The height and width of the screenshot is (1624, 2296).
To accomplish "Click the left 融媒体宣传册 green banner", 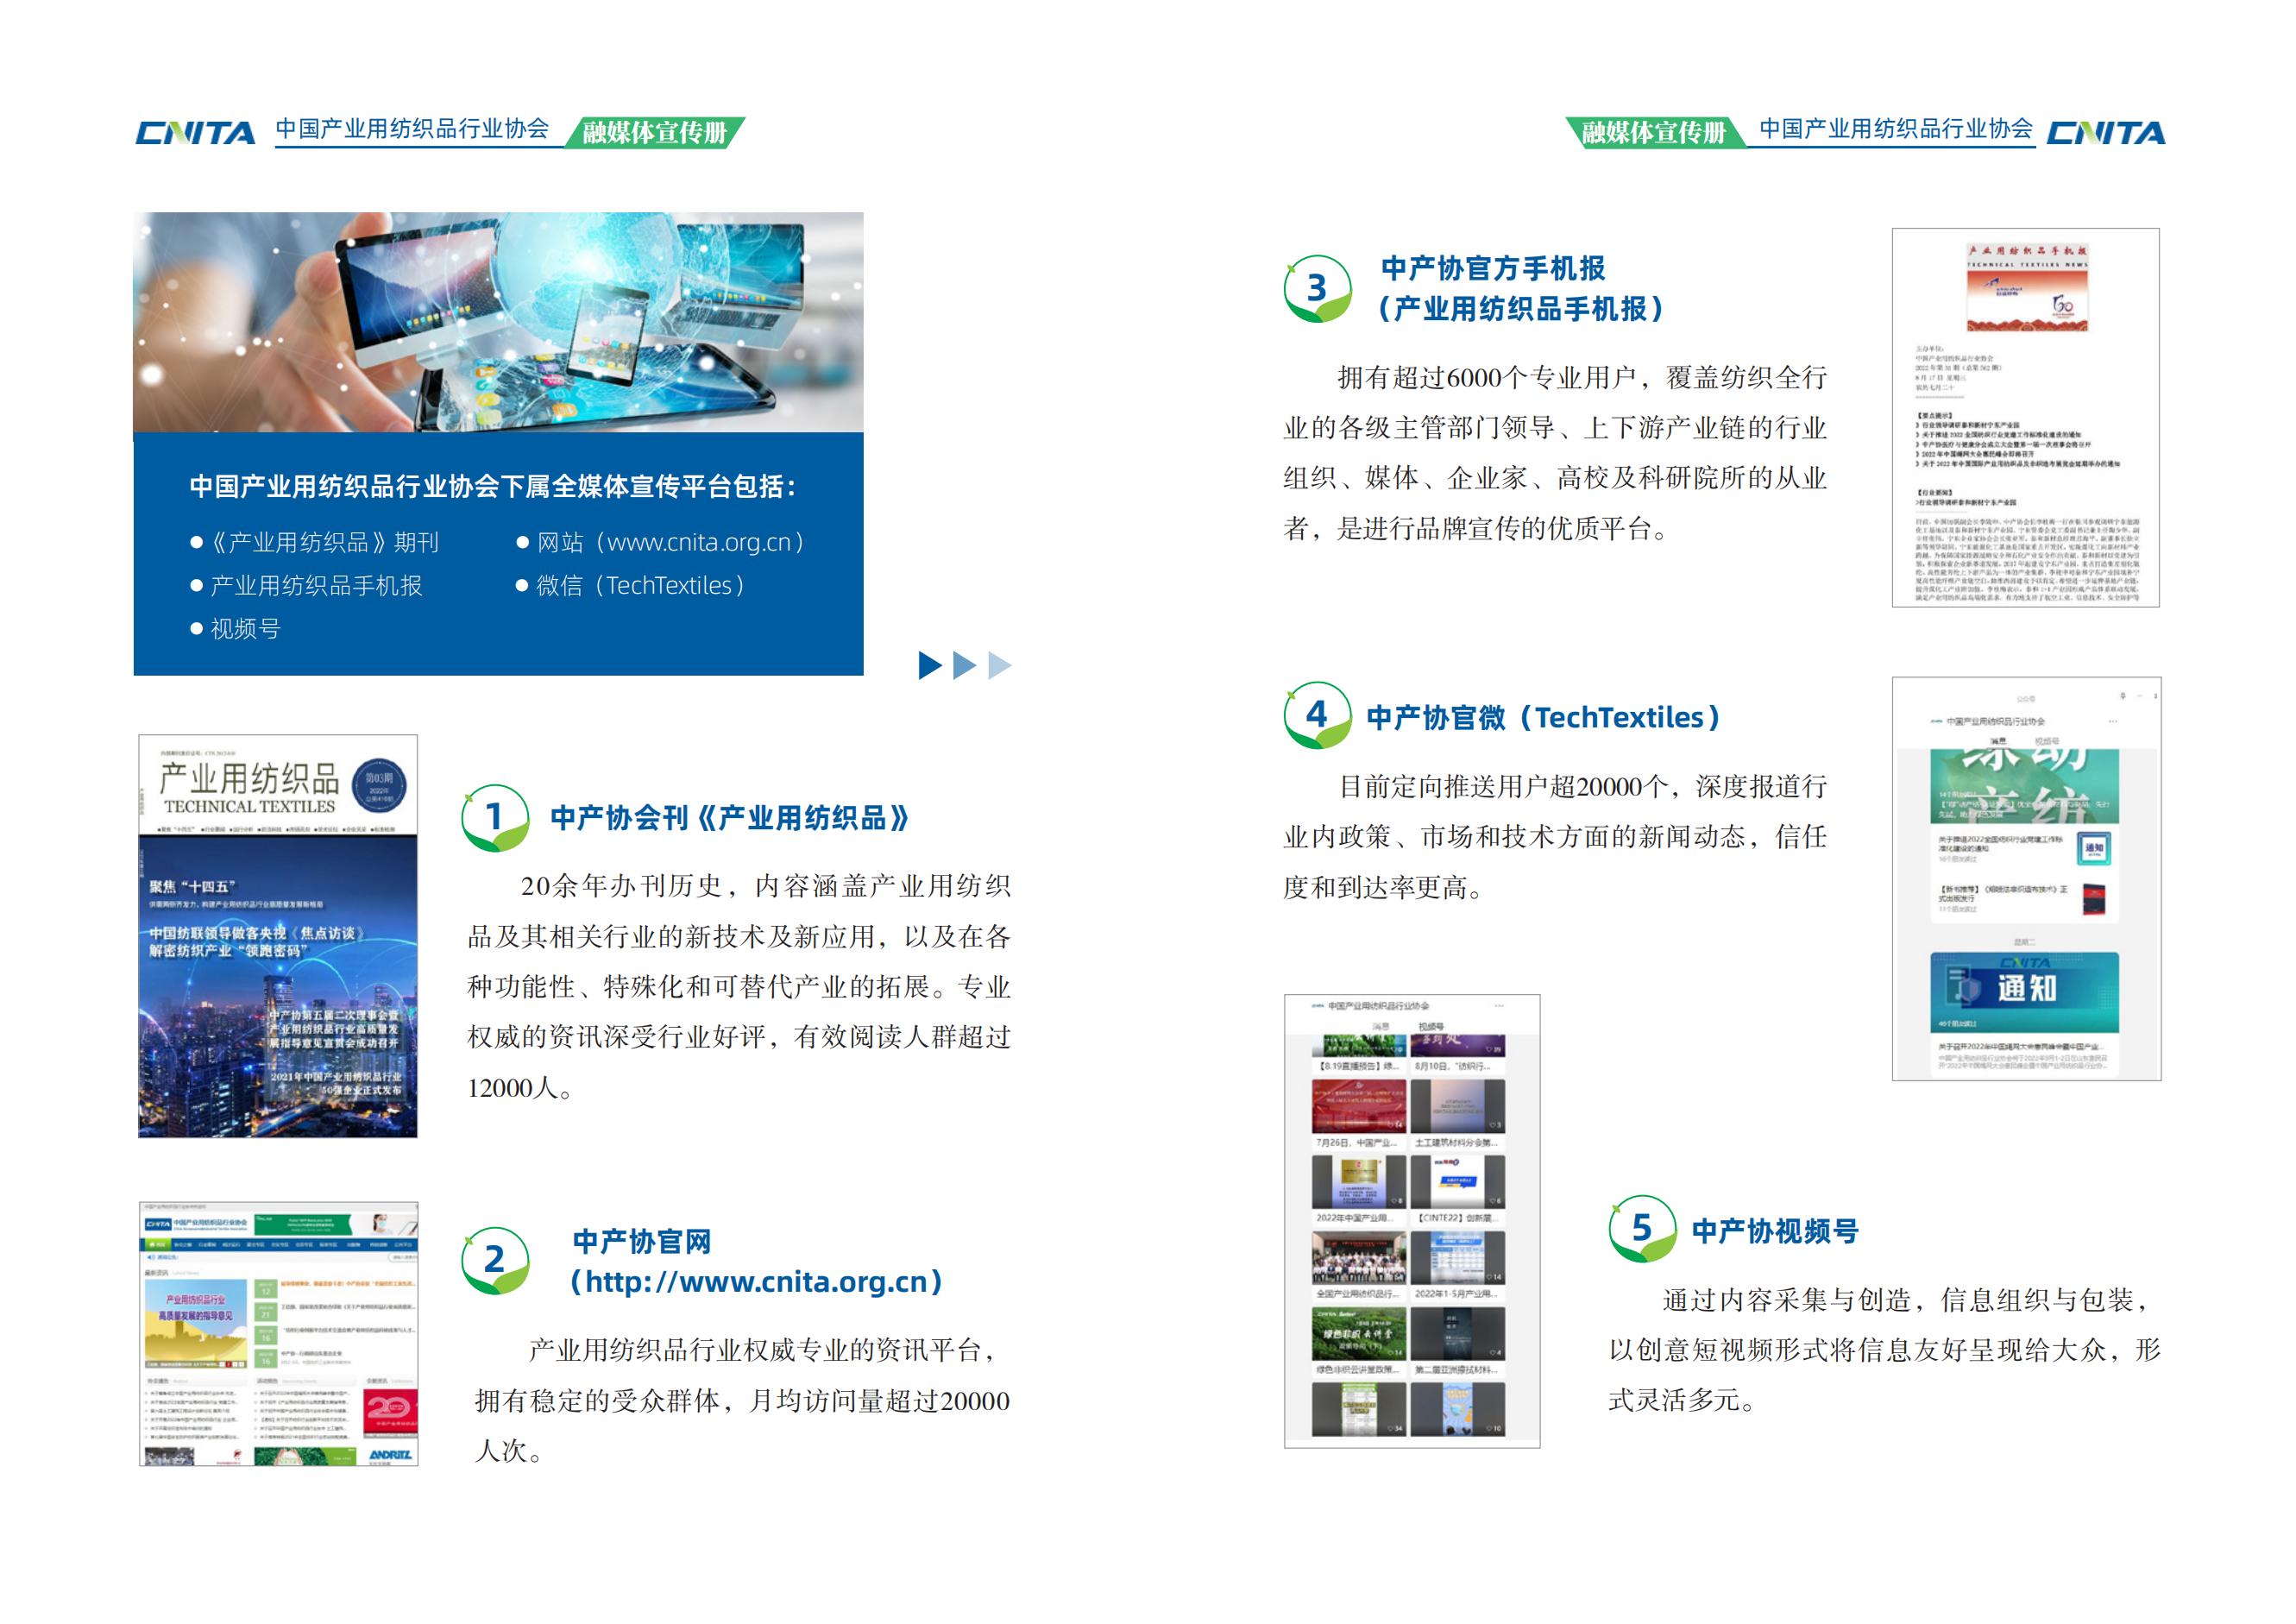I will [655, 132].
